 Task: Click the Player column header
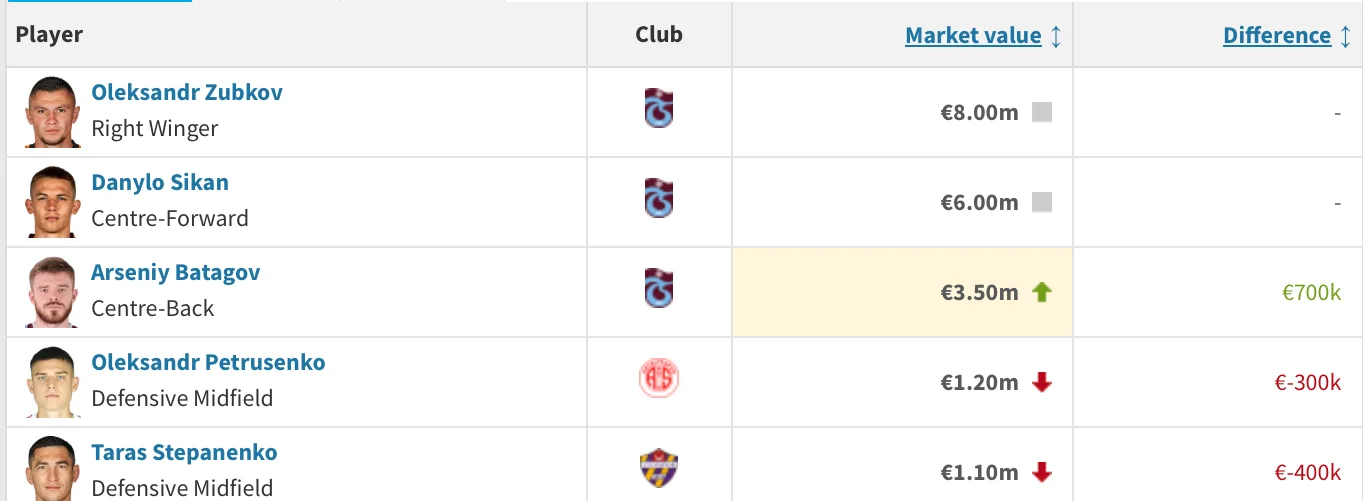[49, 36]
